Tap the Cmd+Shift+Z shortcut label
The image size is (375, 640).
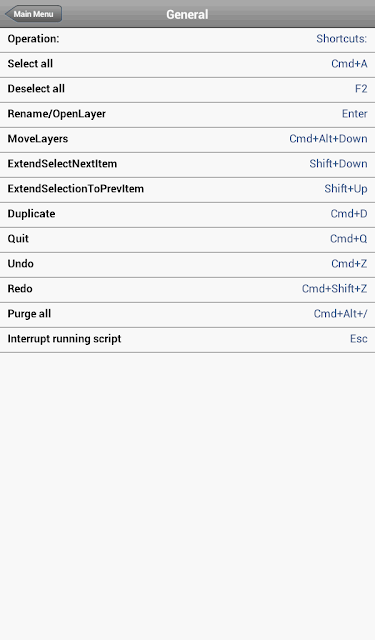tap(334, 289)
